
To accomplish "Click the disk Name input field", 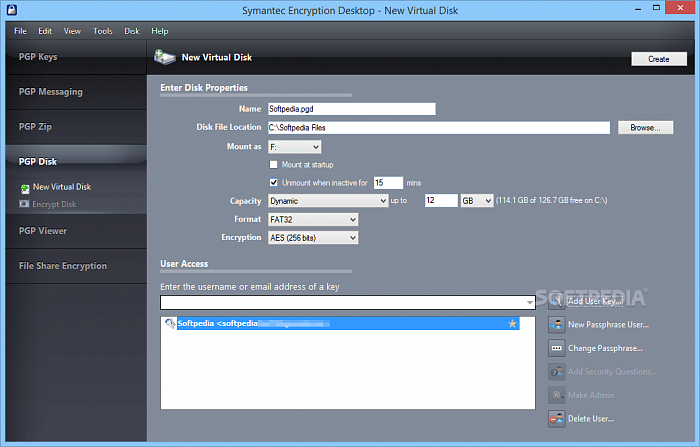I will [351, 109].
